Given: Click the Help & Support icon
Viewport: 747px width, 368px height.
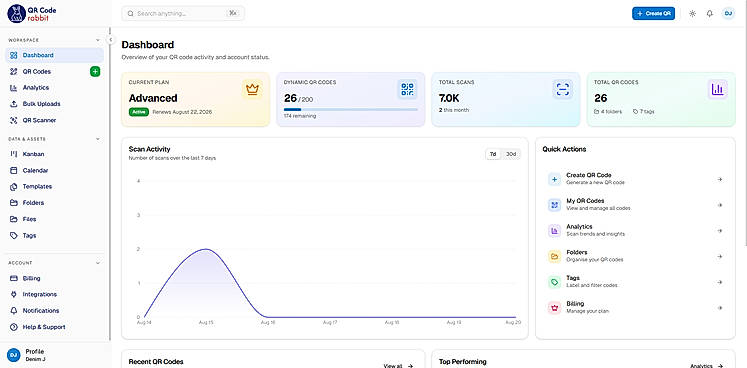Looking at the screenshot, I should pos(13,327).
